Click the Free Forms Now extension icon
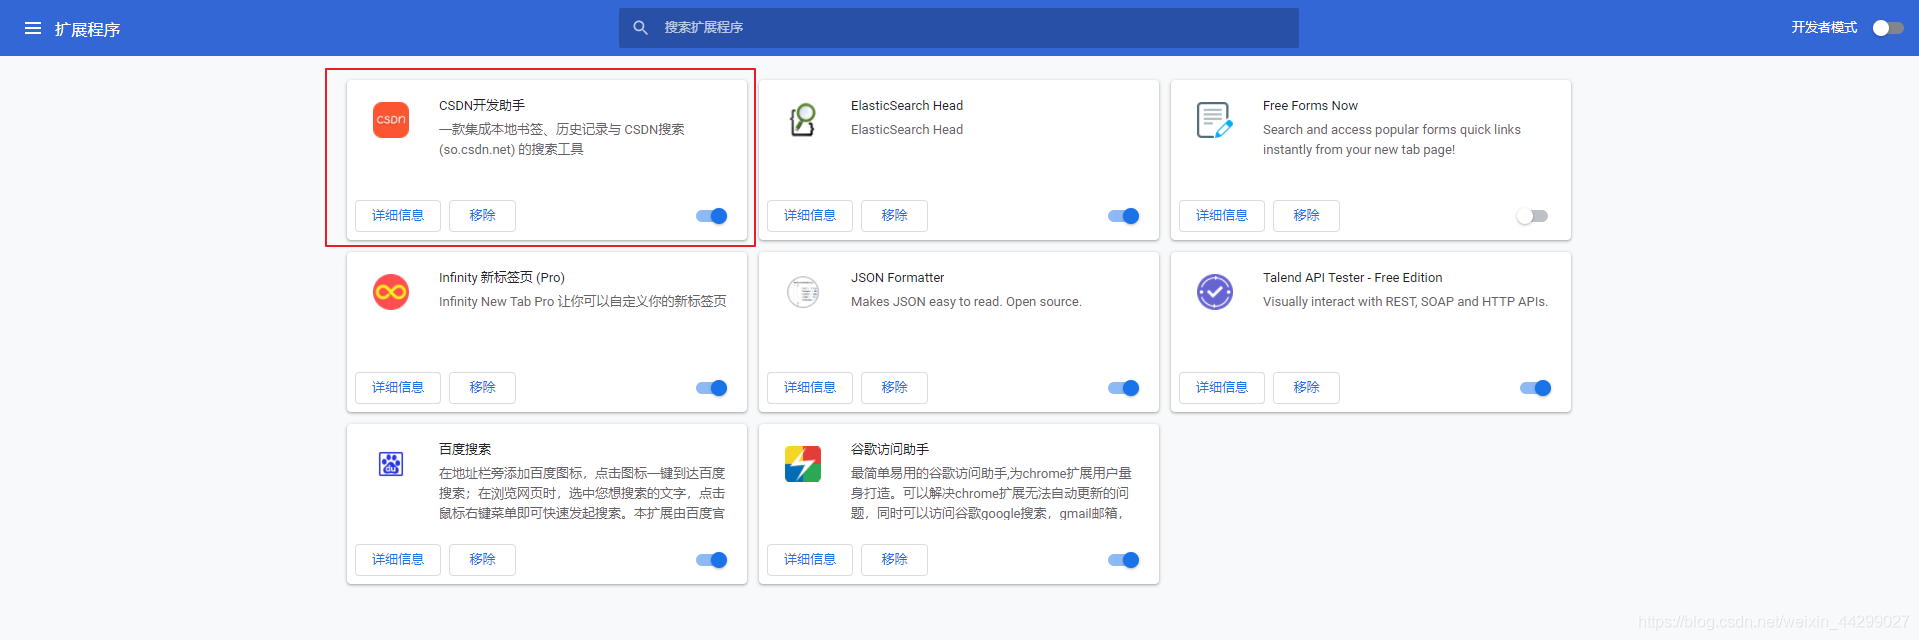This screenshot has width=1919, height=640. [x=1215, y=120]
